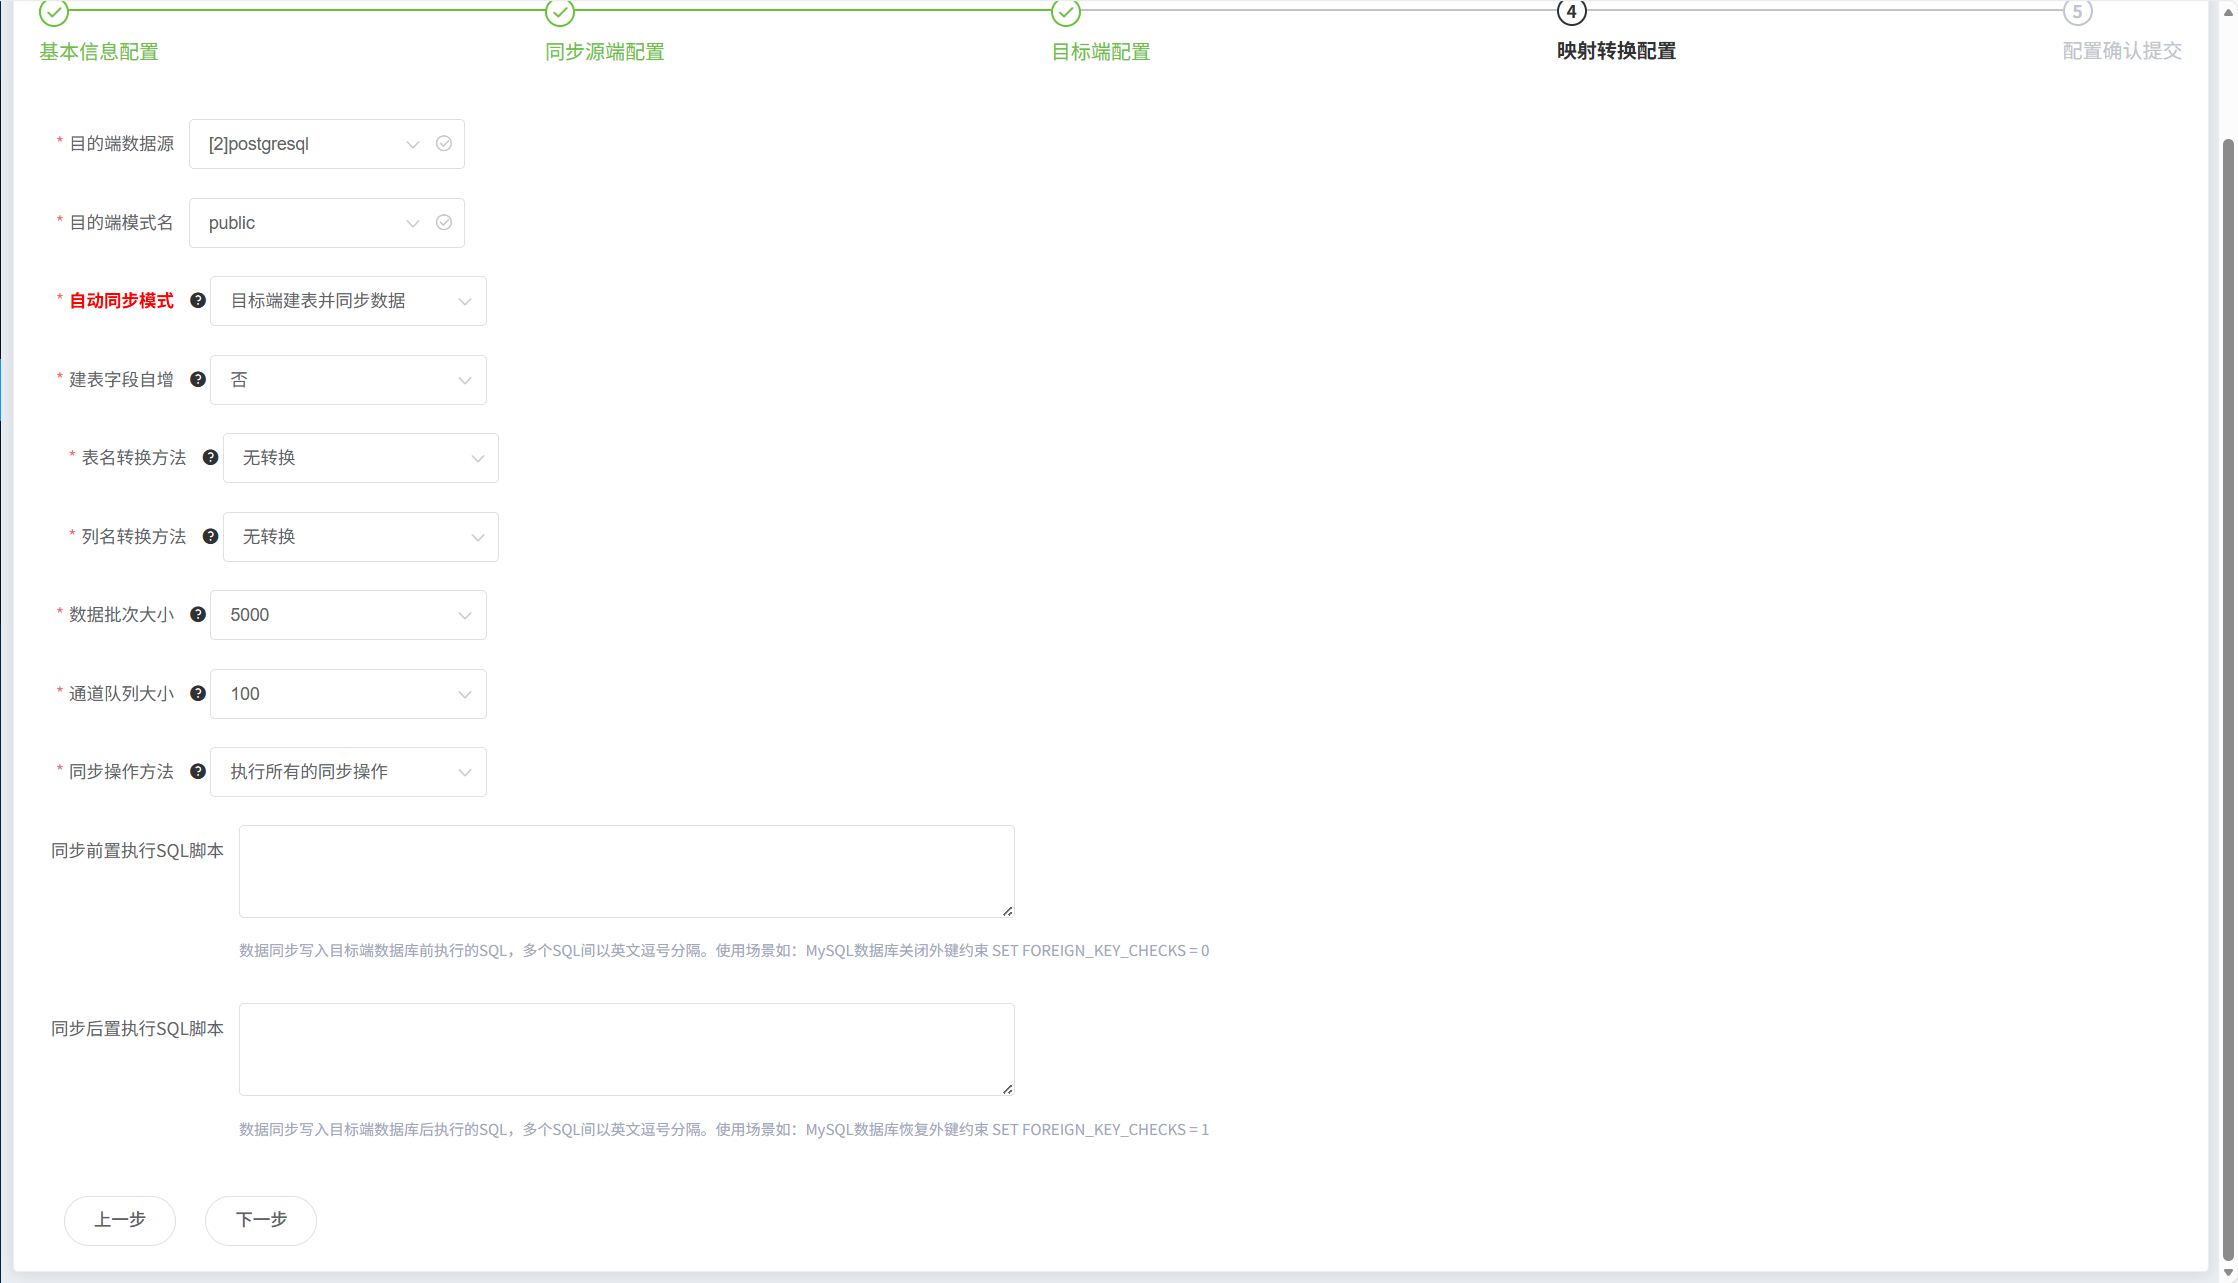Expand 建表字段自增 dropdown showing 否
This screenshot has width=2238, height=1283.
[348, 380]
